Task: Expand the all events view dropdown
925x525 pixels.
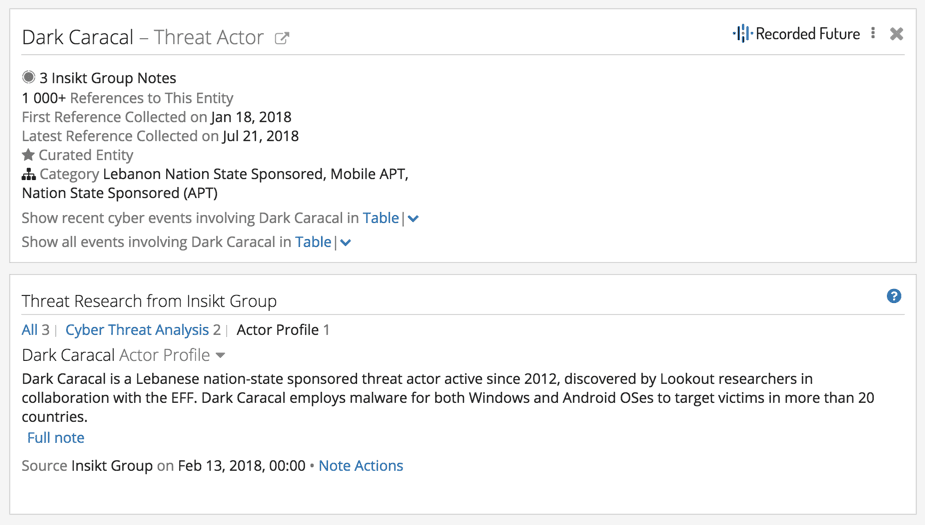Action: tap(346, 243)
